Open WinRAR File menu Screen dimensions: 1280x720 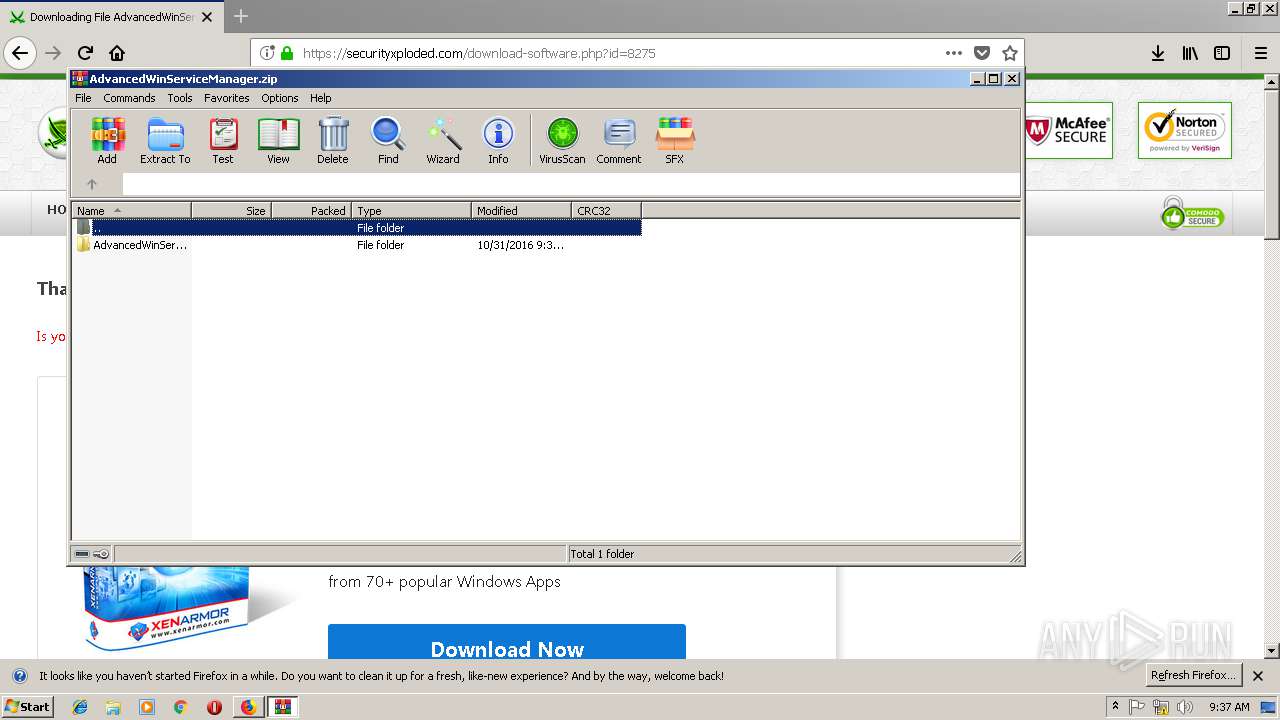pos(83,98)
